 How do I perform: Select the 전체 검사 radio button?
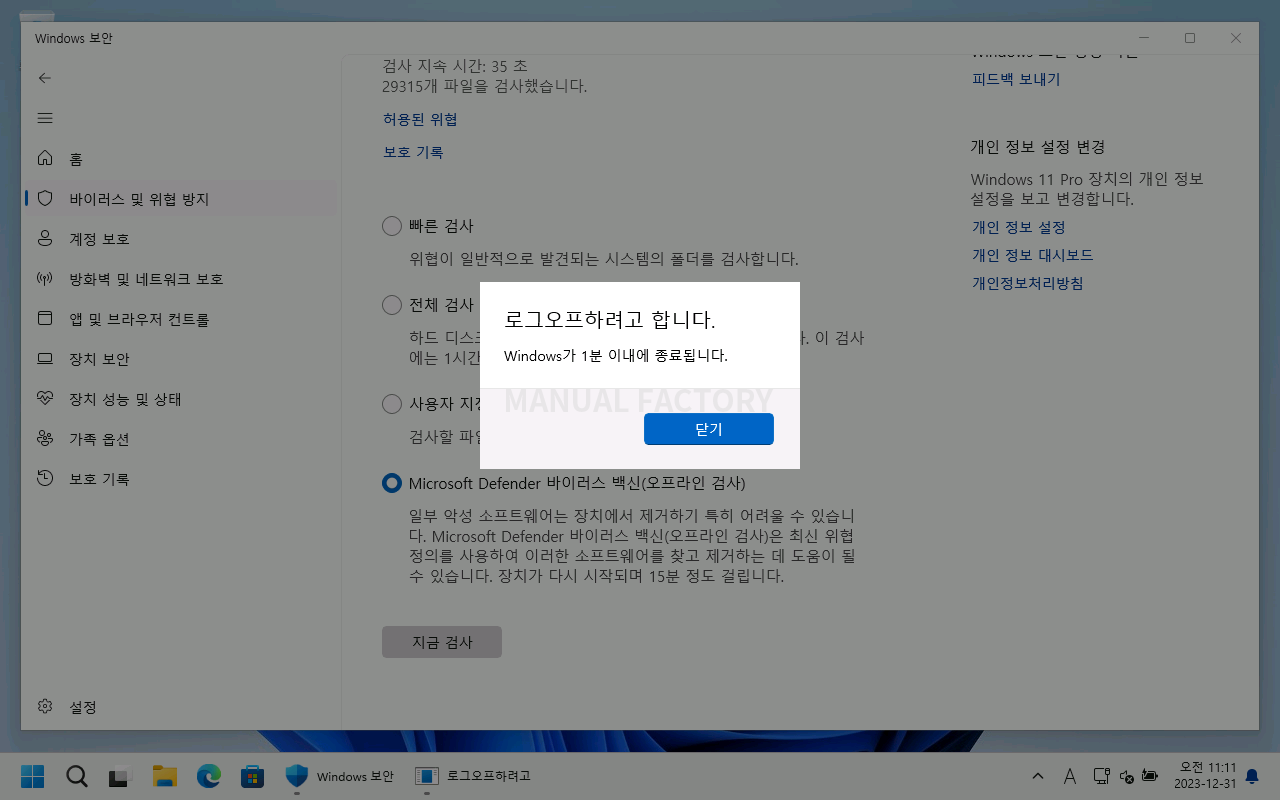pos(392,304)
